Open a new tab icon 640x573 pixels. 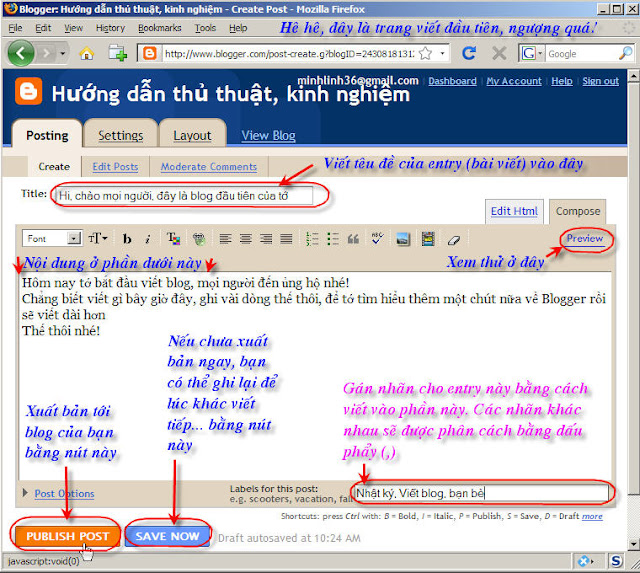(118, 53)
